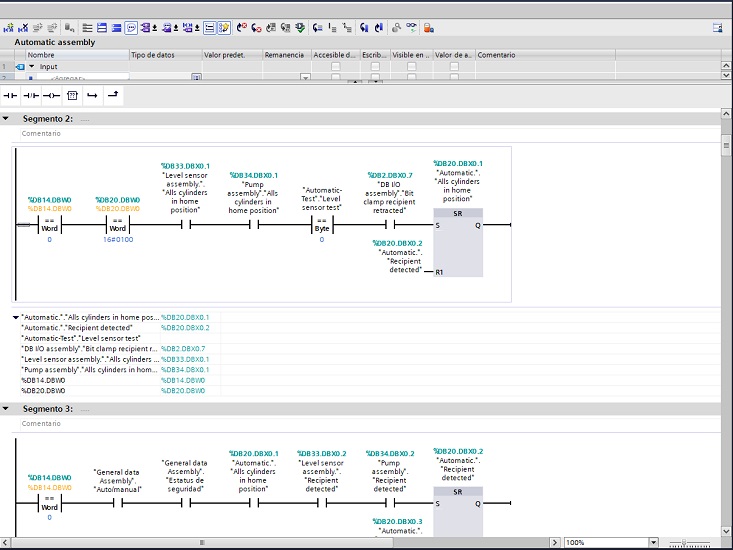The height and width of the screenshot is (550, 733).
Task: Collapse the Segmento 2 network
Action: click(6, 118)
